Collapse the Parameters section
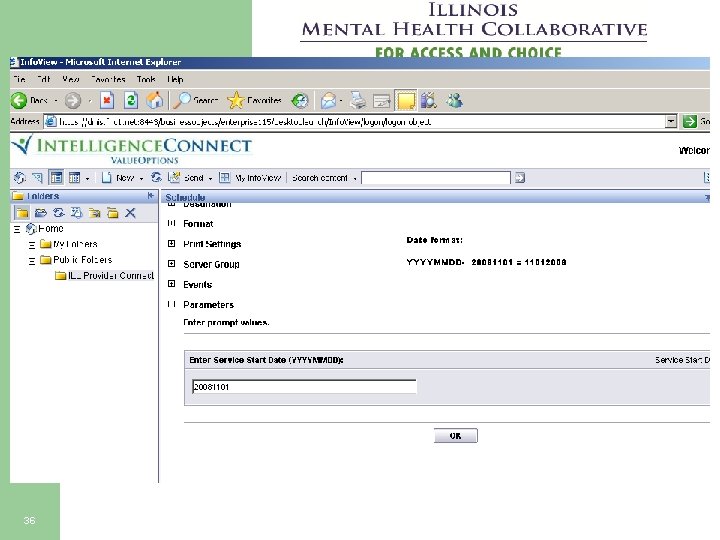Image resolution: width=720 pixels, height=540 pixels. pos(171,304)
